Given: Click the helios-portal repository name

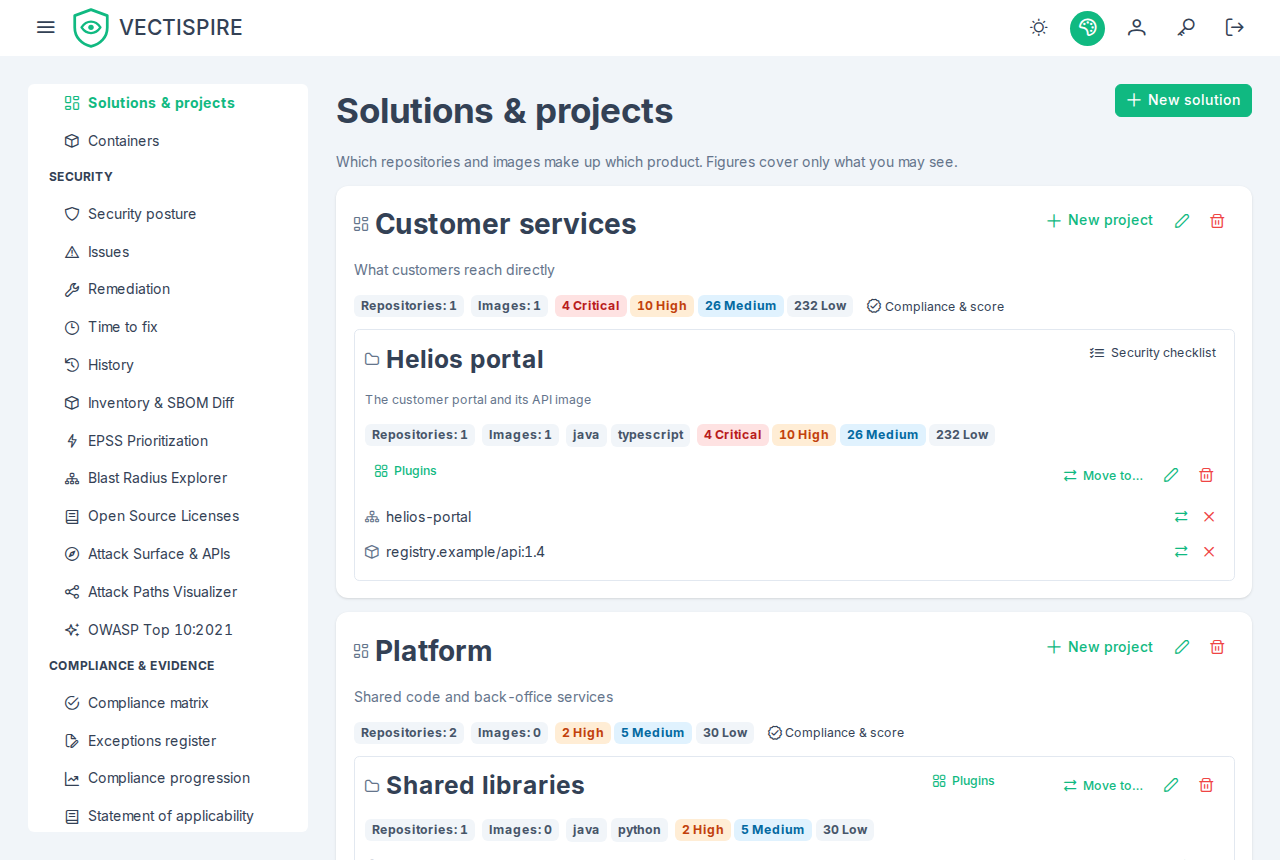Looking at the screenshot, I should pyautogui.click(x=428, y=517).
